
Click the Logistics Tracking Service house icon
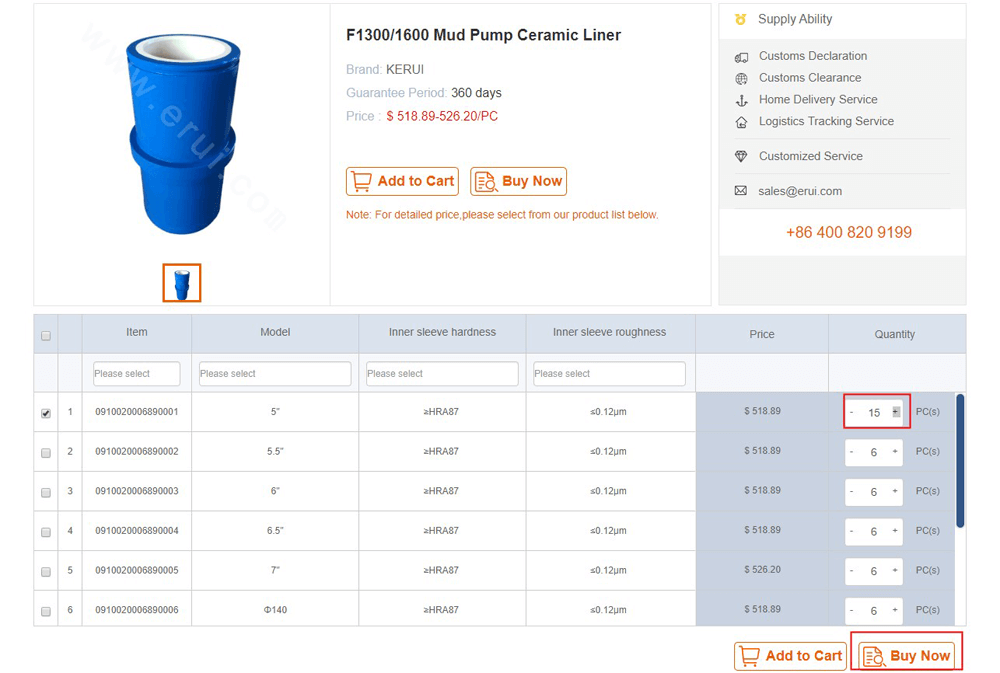pyautogui.click(x=741, y=122)
